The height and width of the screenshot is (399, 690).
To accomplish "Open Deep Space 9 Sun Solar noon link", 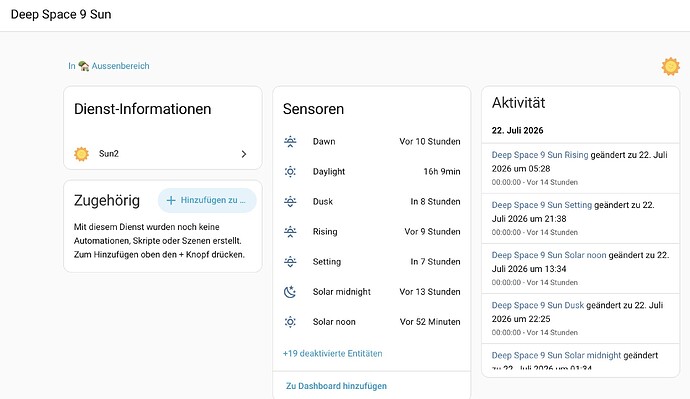I will (x=549, y=255).
